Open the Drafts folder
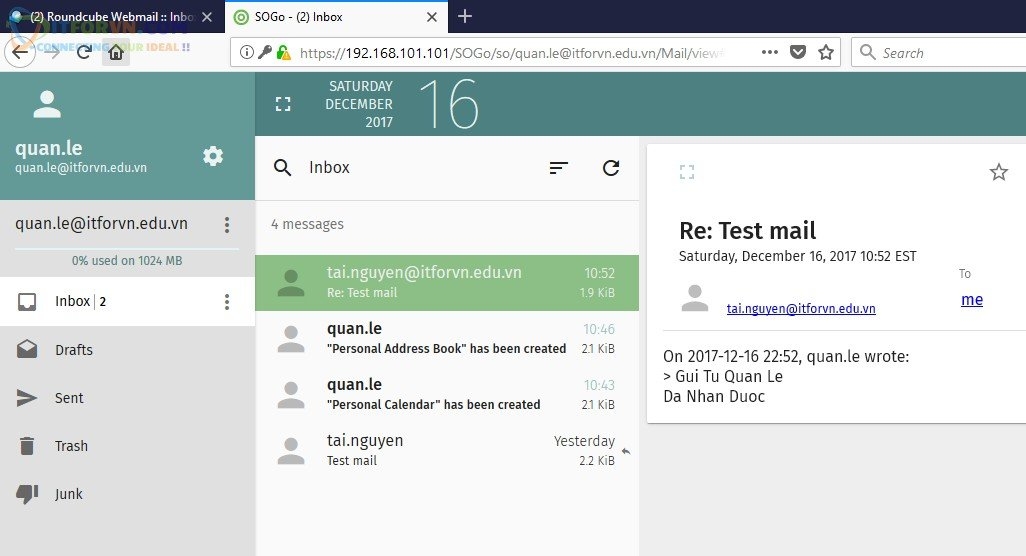The width and height of the screenshot is (1026, 556). [x=74, y=350]
